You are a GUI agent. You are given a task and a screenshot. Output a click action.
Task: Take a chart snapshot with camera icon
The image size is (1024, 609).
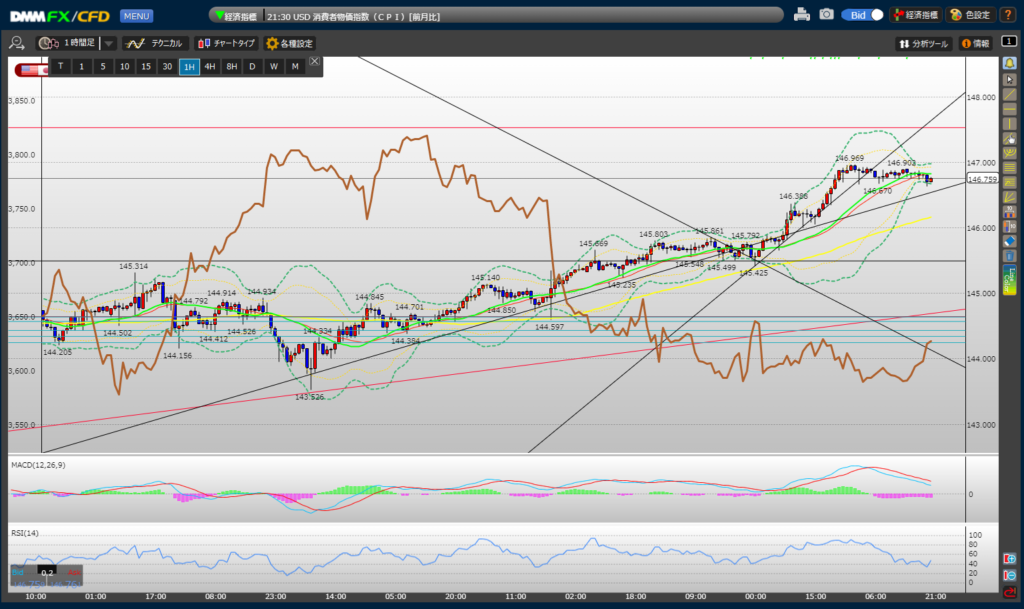point(826,15)
